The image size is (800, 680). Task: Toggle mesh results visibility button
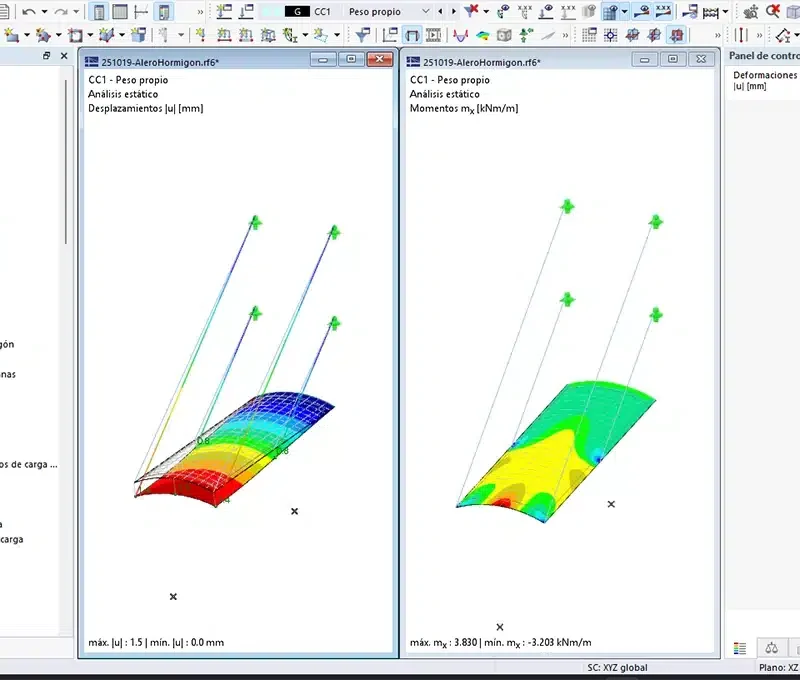click(x=610, y=11)
